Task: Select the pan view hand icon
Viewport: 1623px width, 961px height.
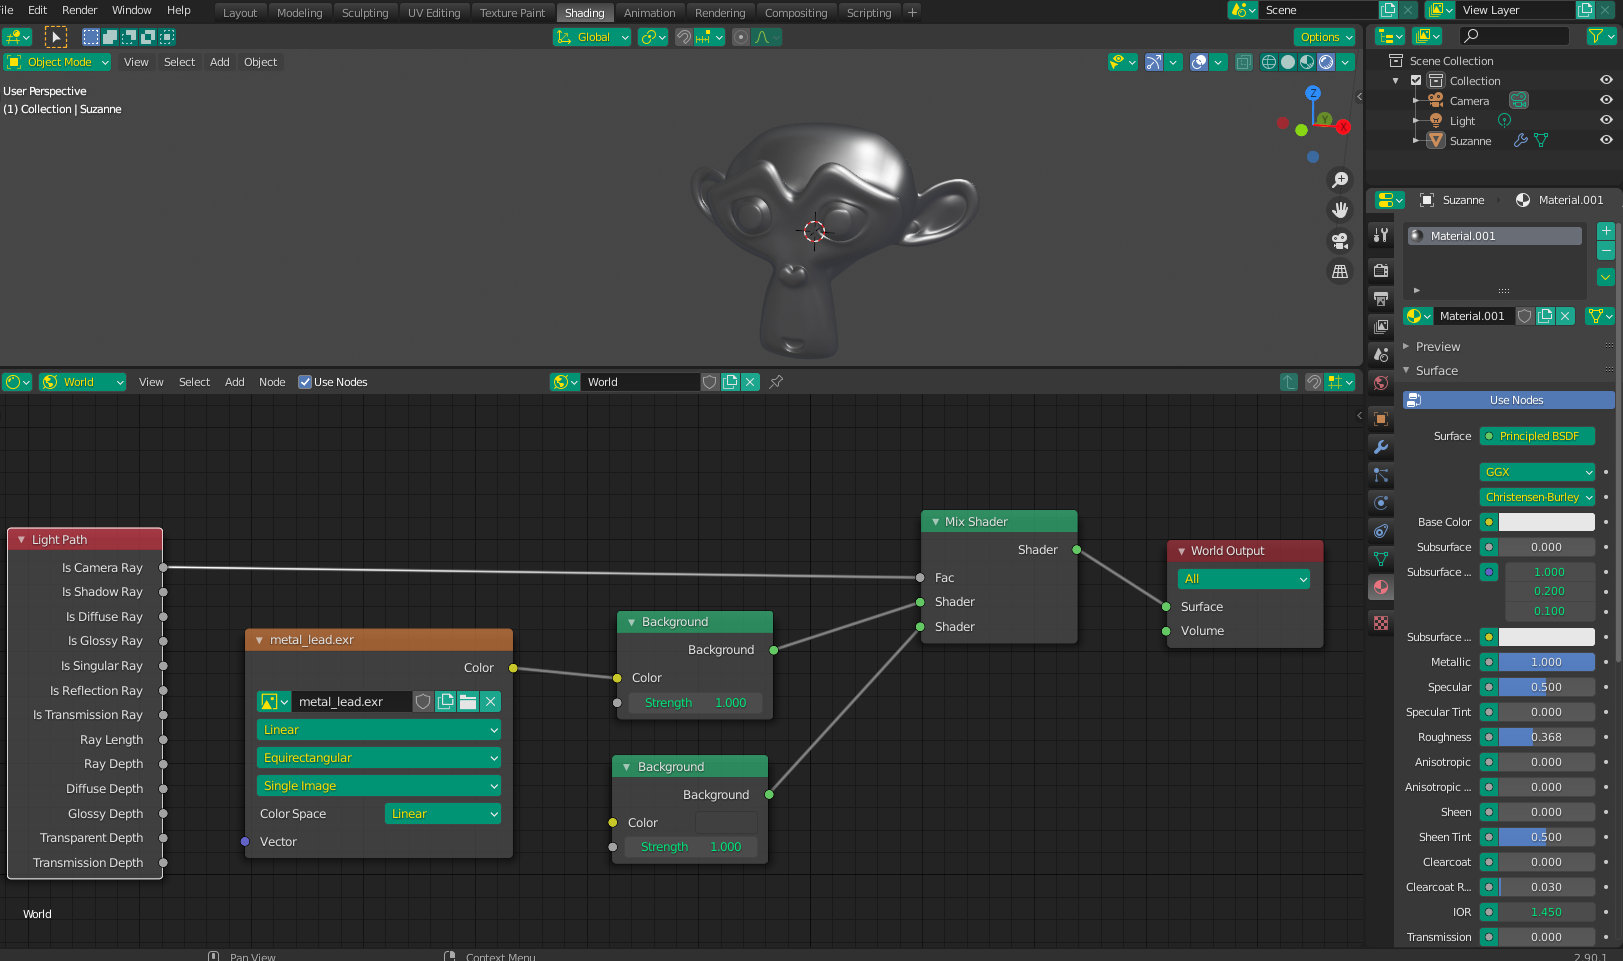Action: 1340,210
